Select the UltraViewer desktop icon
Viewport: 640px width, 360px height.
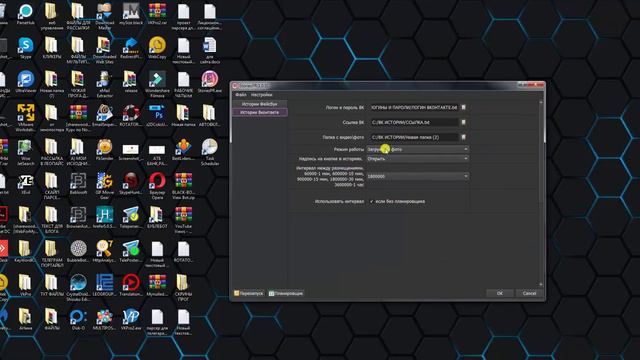25,82
